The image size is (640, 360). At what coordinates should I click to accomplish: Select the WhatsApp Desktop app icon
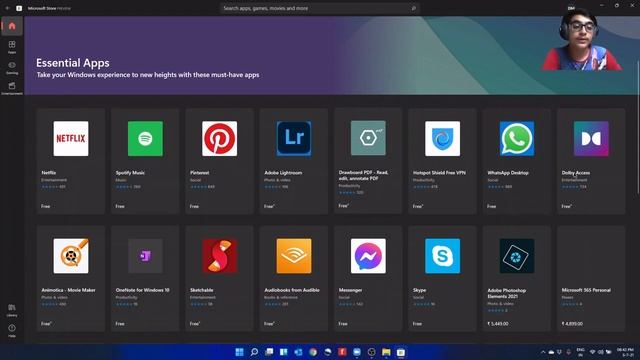coord(516,138)
